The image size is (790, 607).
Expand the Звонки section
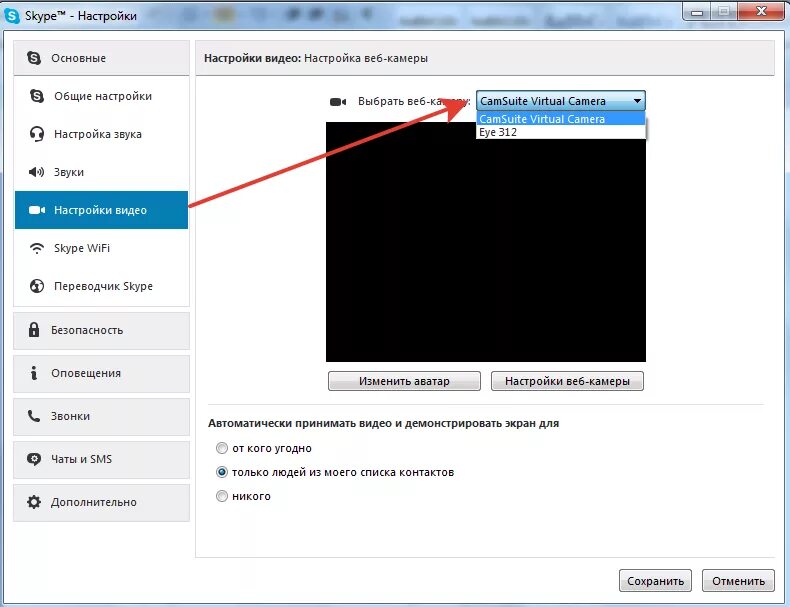pyautogui.click(x=101, y=417)
